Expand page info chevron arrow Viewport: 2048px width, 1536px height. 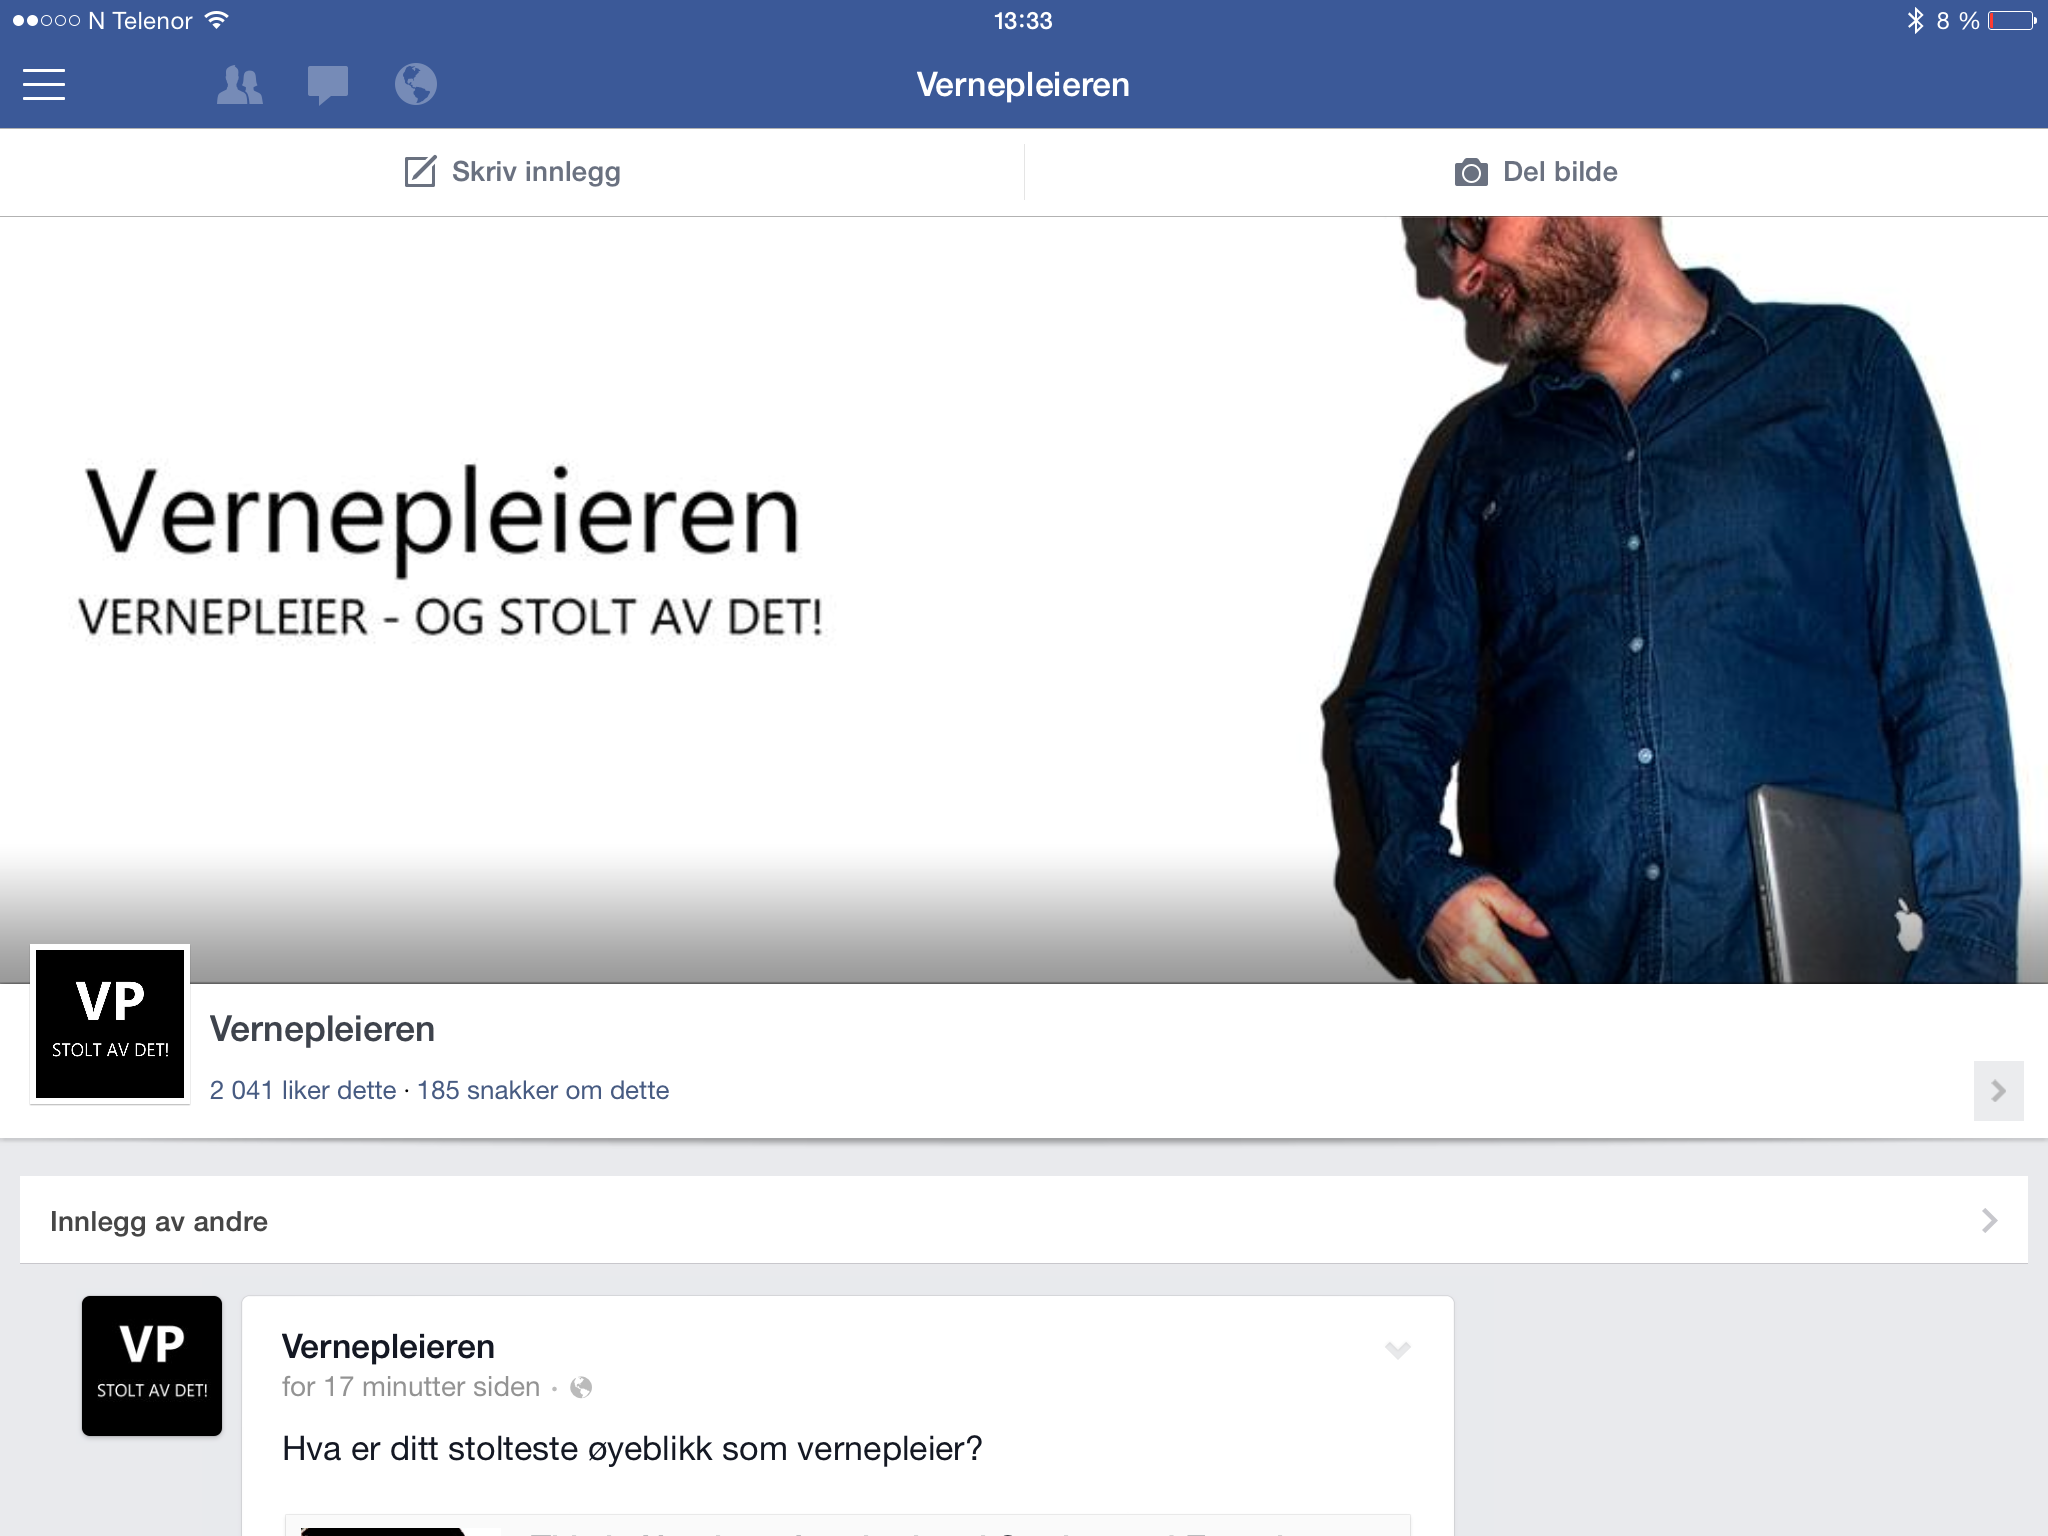[1998, 1091]
